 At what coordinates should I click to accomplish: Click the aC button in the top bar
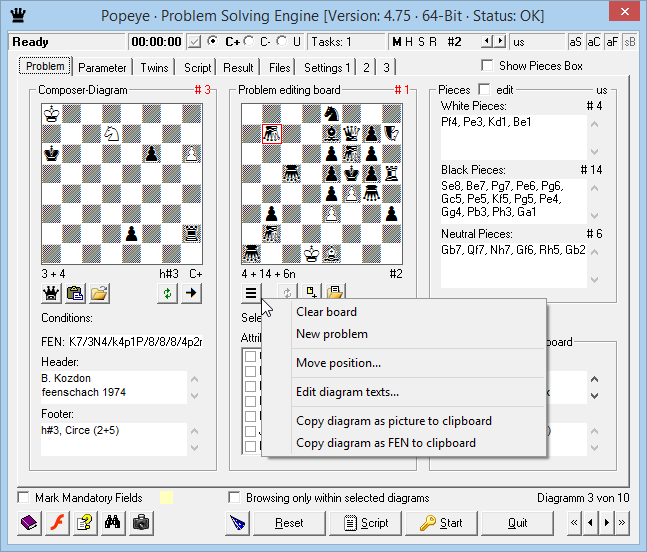pyautogui.click(x=593, y=42)
